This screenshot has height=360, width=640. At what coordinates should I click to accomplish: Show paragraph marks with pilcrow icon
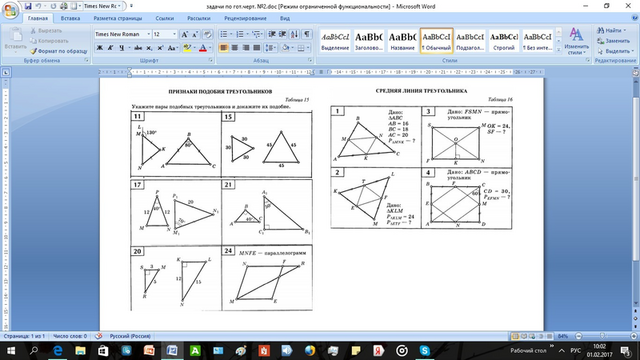click(307, 34)
